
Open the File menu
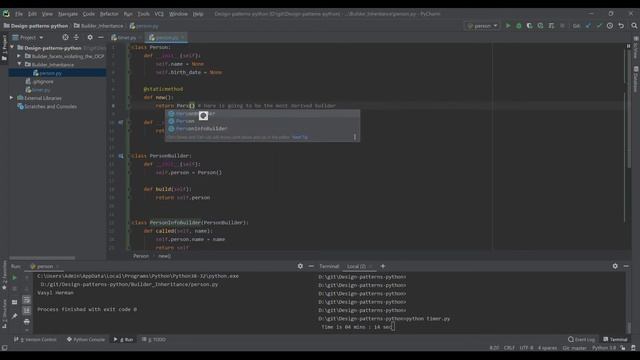(x=19, y=14)
